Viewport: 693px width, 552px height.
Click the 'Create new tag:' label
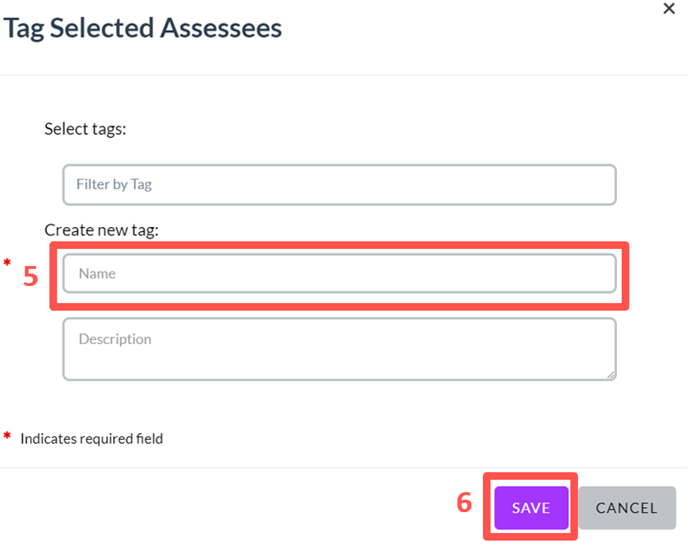(101, 230)
